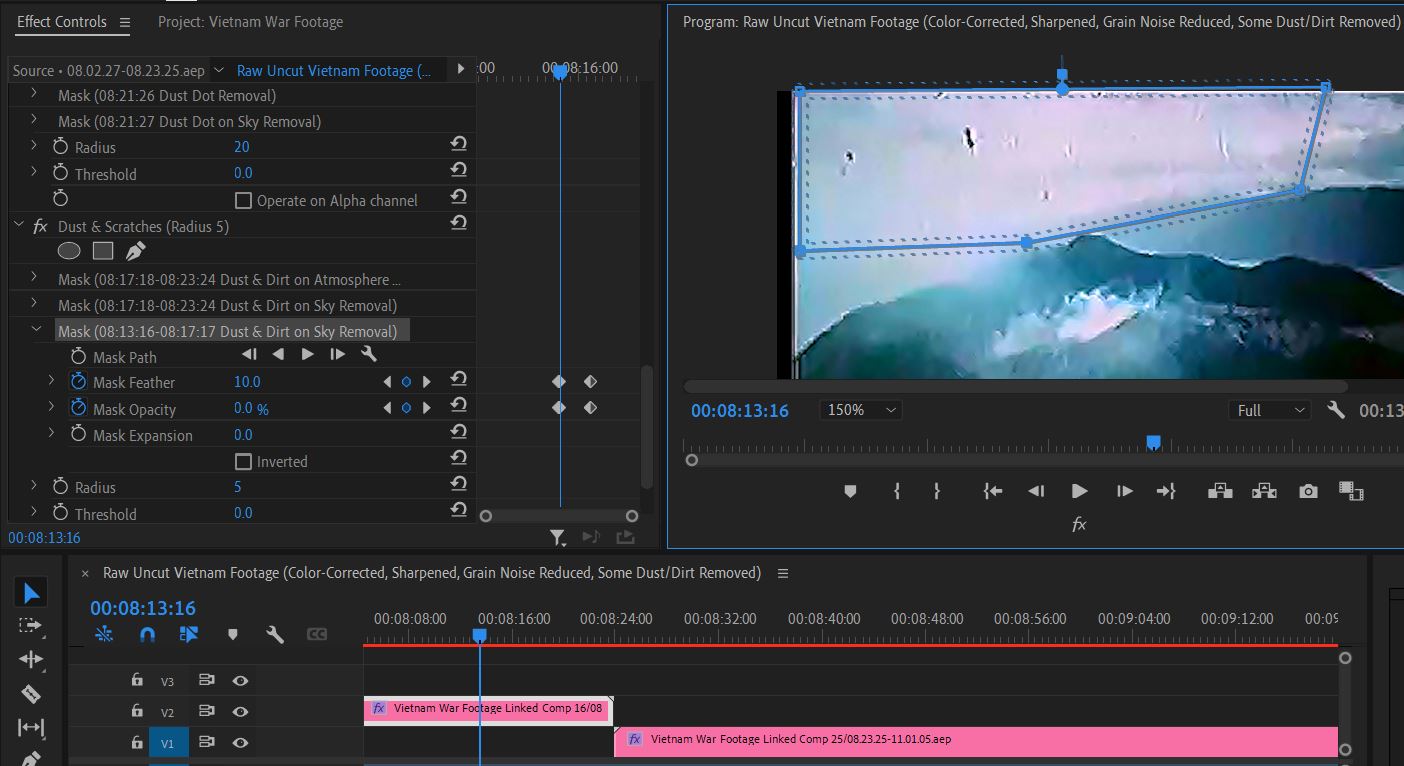Select the Vietnam War Footage Linked Comp 25 clip
Screen dimensions: 1404x766
pos(976,740)
